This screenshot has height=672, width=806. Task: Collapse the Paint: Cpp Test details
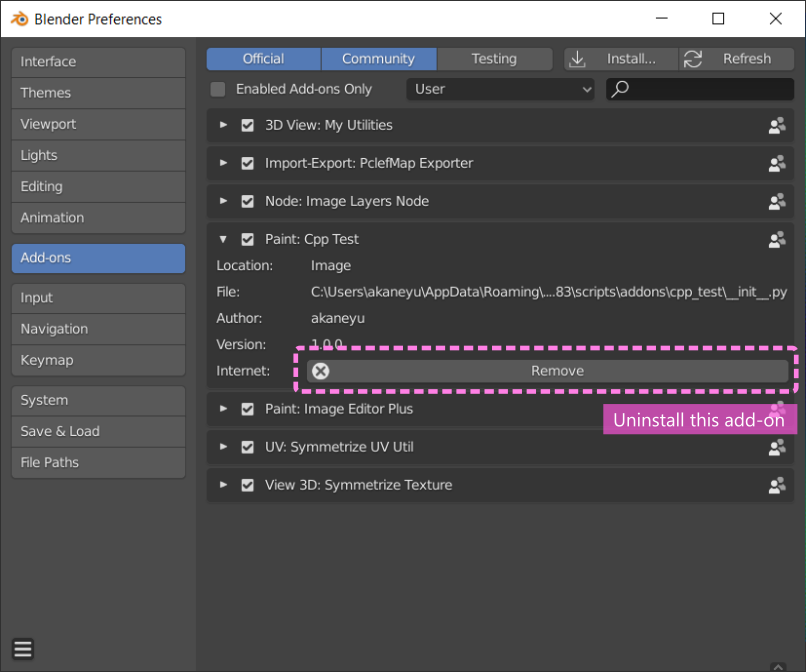[223, 239]
